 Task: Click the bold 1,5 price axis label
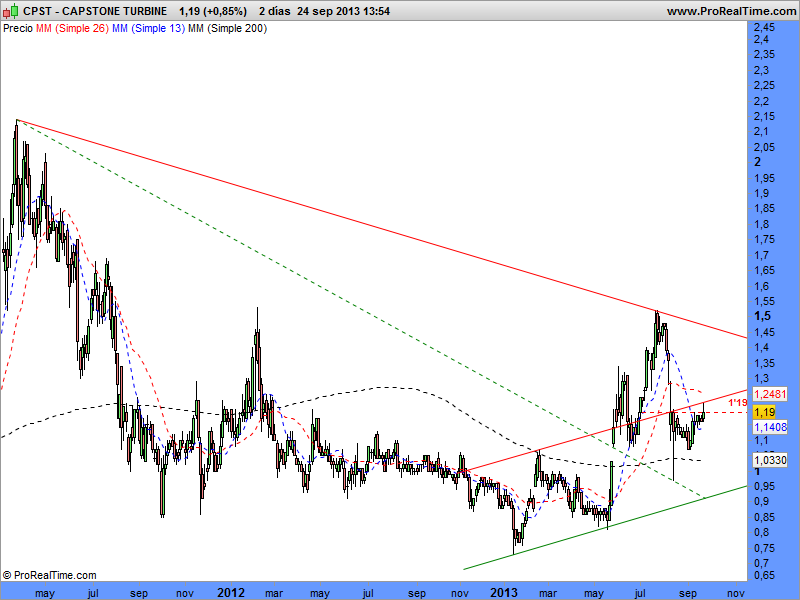pyautogui.click(x=762, y=316)
